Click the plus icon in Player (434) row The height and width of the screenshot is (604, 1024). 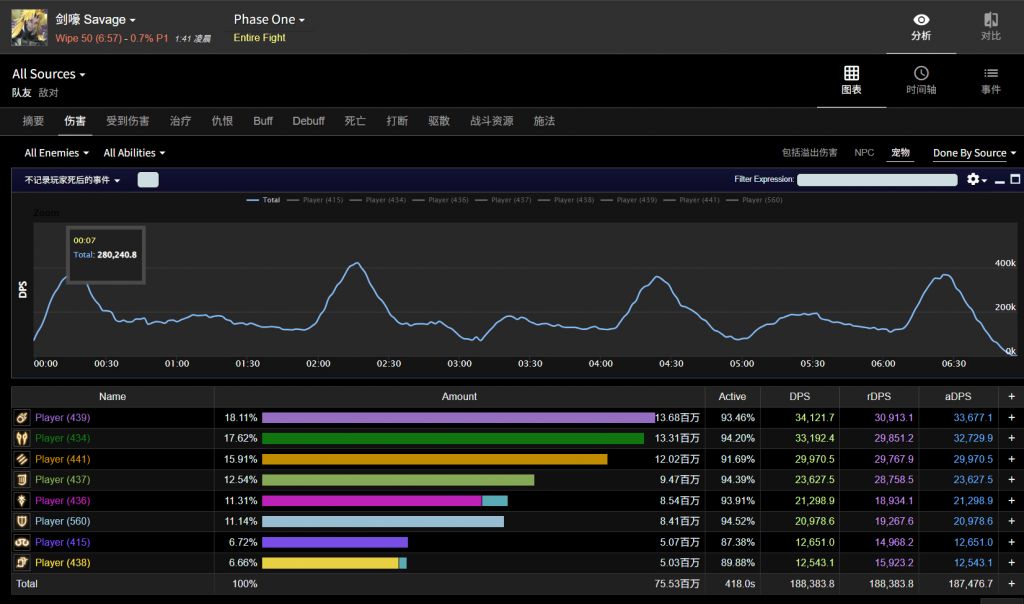[x=1011, y=438]
